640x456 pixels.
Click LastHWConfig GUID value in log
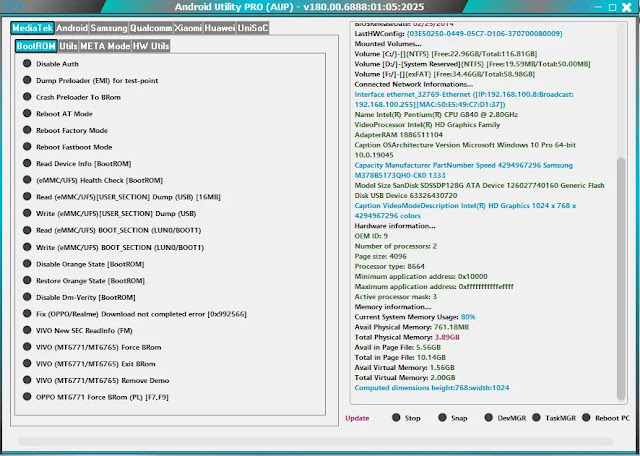pos(484,33)
